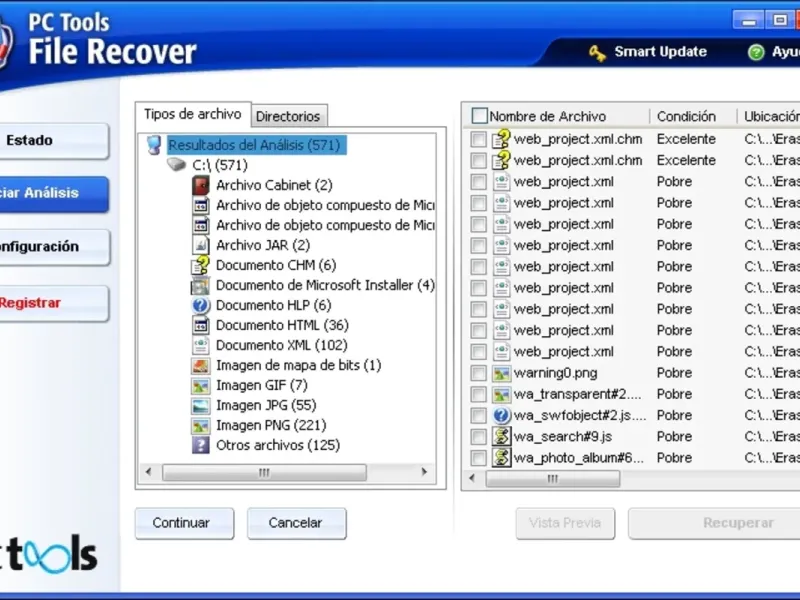Click the Documento HTML icon in the tree

pyautogui.click(x=201, y=326)
